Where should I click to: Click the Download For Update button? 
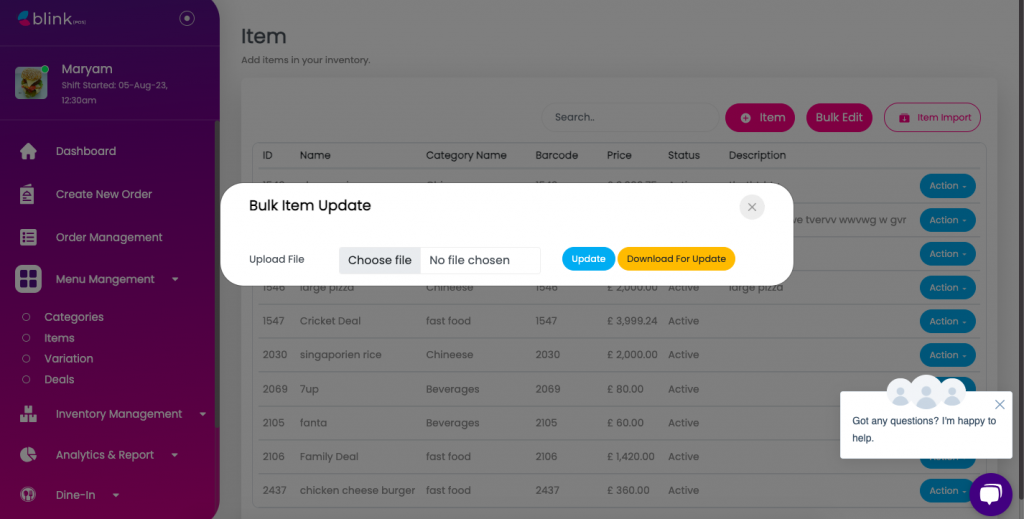(676, 259)
